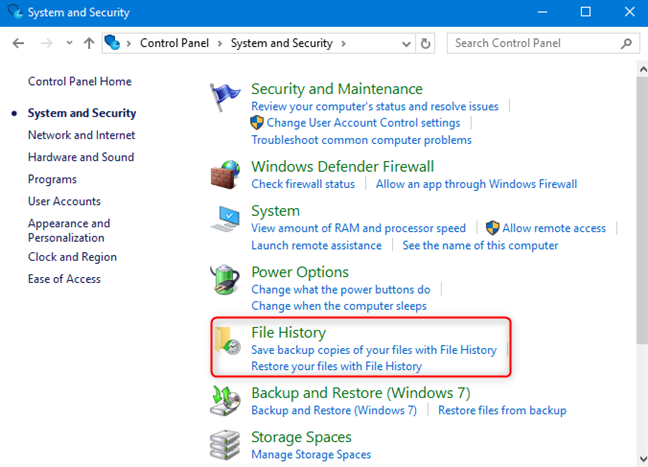Click the Control Panel icon in address bar
The image size is (648, 467).
point(112,43)
